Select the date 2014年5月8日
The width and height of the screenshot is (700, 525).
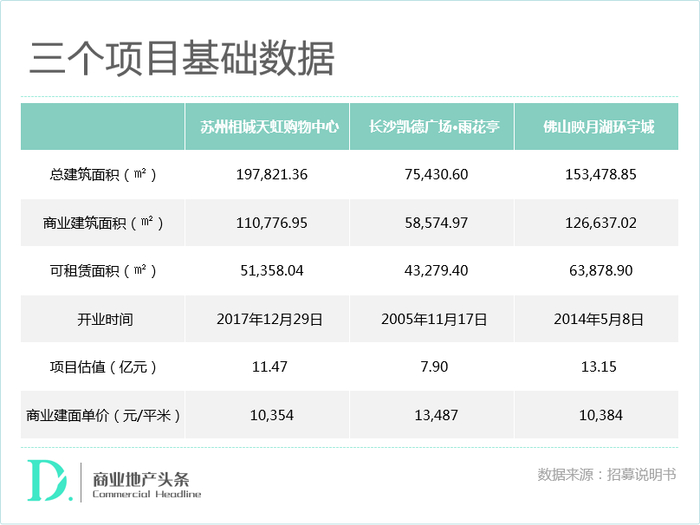[599, 319]
